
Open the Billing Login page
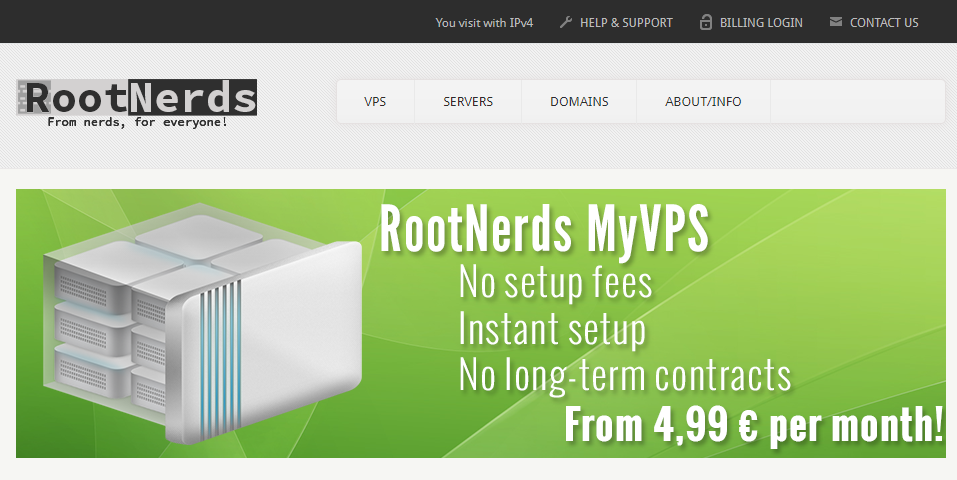(x=761, y=23)
